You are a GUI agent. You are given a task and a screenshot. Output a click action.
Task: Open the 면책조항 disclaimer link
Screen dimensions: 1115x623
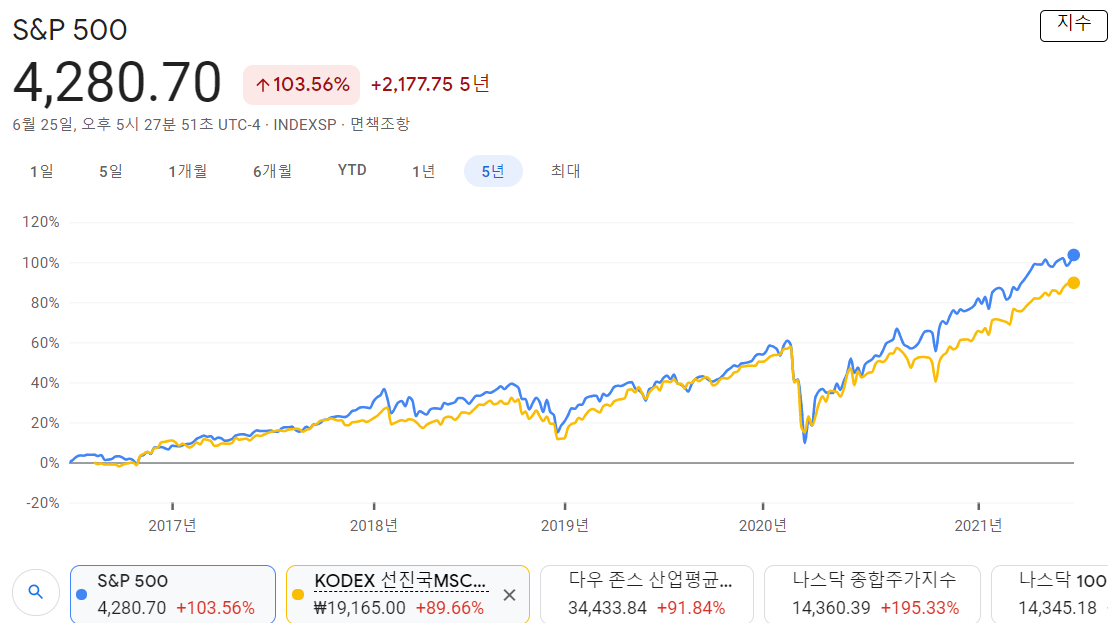click(x=380, y=124)
